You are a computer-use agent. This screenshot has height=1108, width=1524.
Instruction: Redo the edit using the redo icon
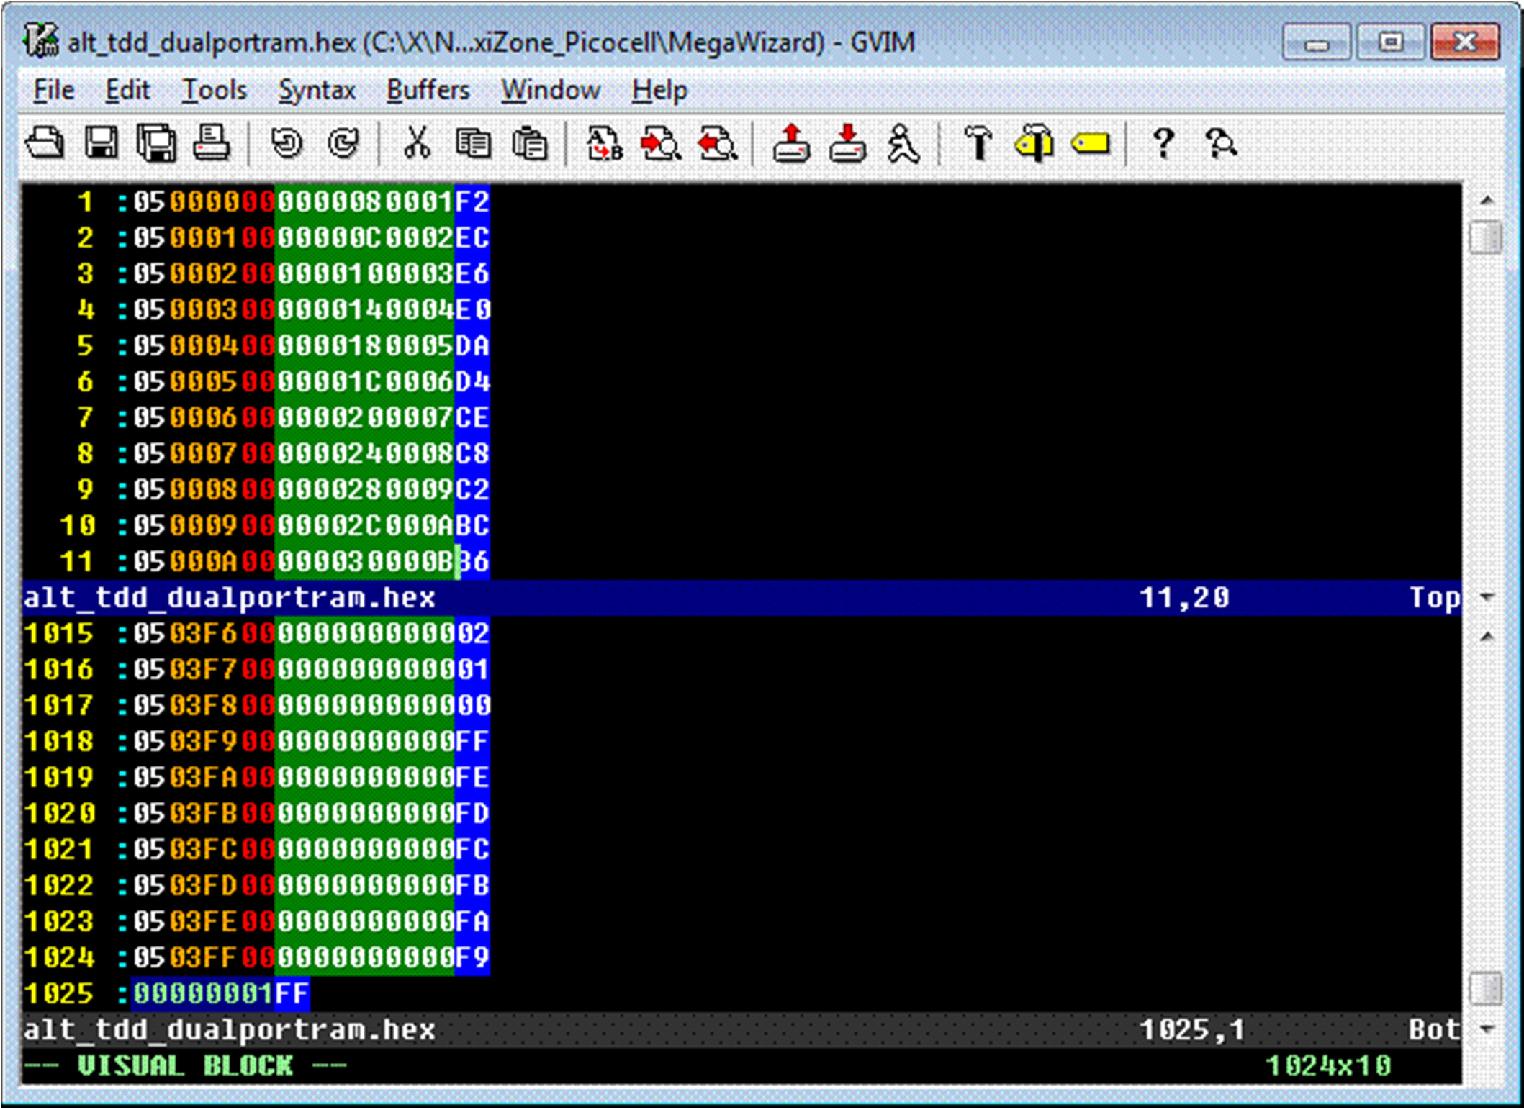point(341,145)
